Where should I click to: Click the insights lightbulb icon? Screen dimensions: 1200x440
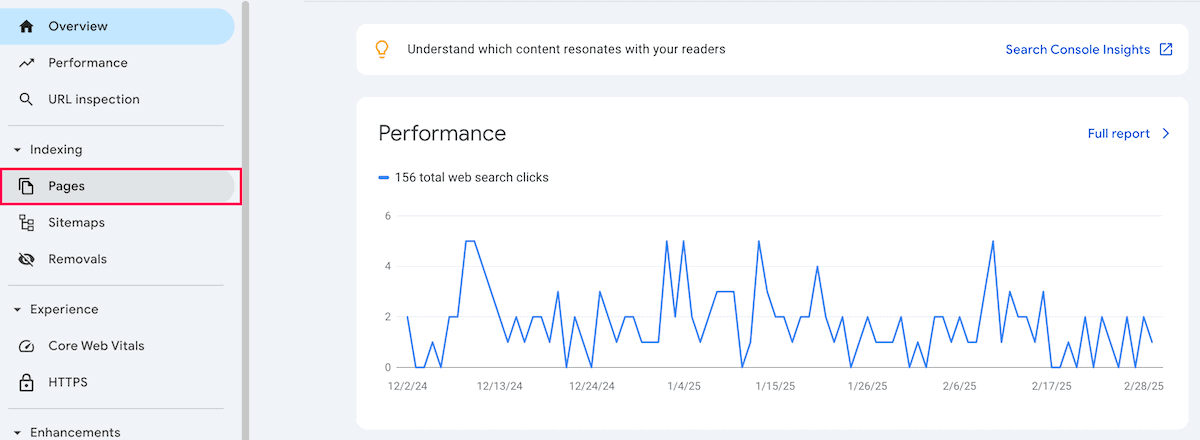381,49
